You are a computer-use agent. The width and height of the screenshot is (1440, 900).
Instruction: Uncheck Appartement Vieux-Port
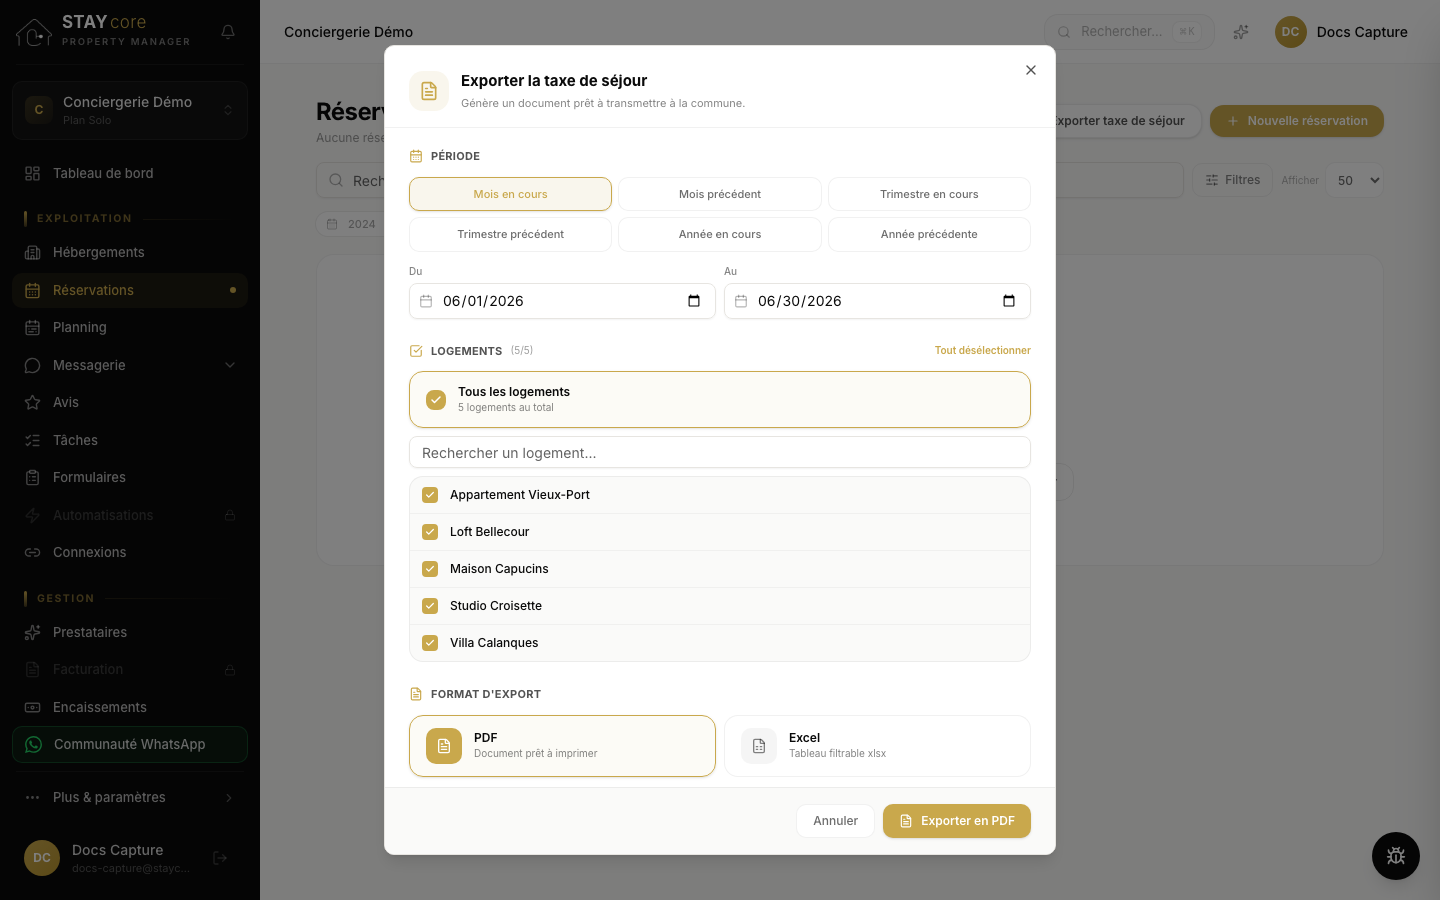coord(430,495)
